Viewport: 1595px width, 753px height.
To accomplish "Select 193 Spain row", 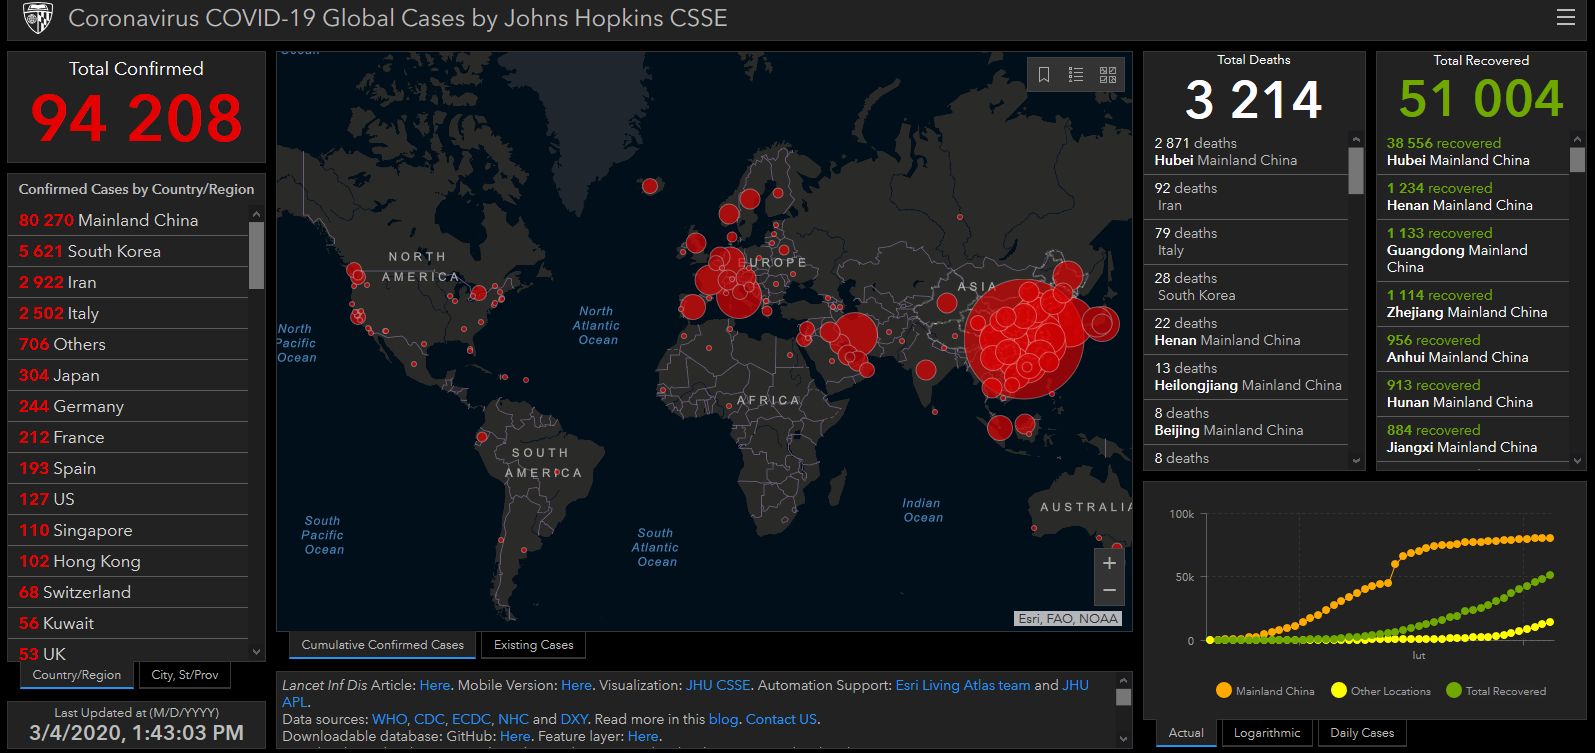I will (128, 468).
